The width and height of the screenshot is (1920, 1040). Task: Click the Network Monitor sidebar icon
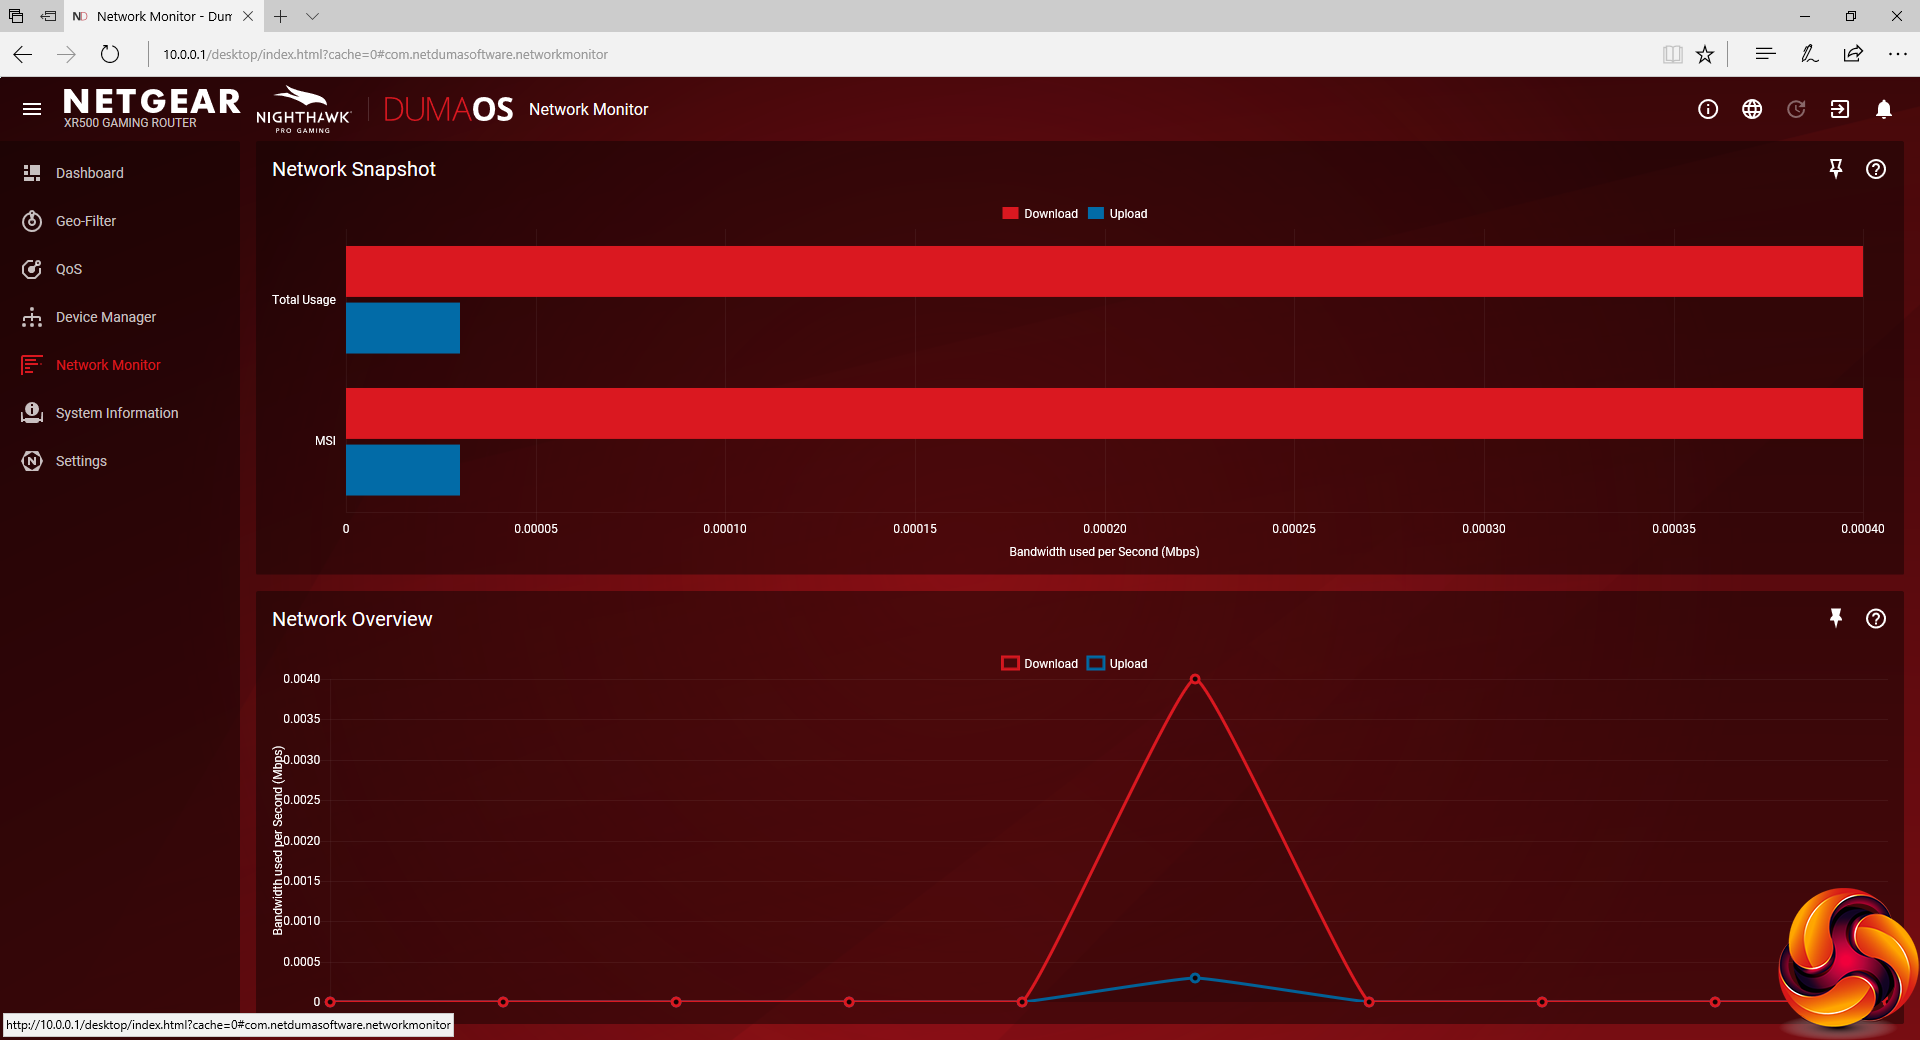click(32, 365)
